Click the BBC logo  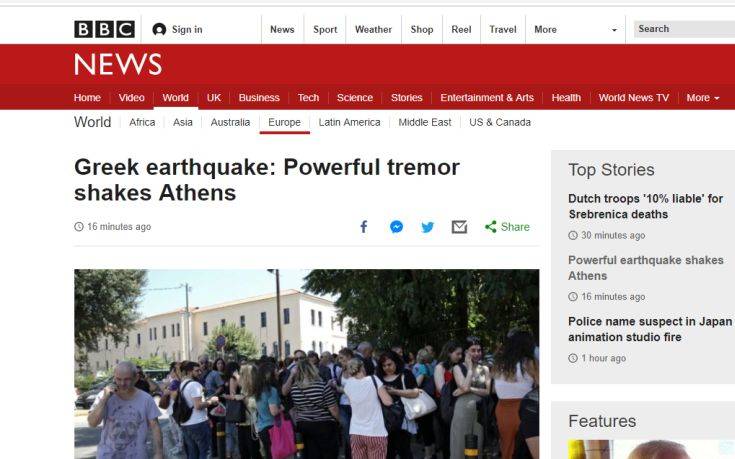pos(105,29)
